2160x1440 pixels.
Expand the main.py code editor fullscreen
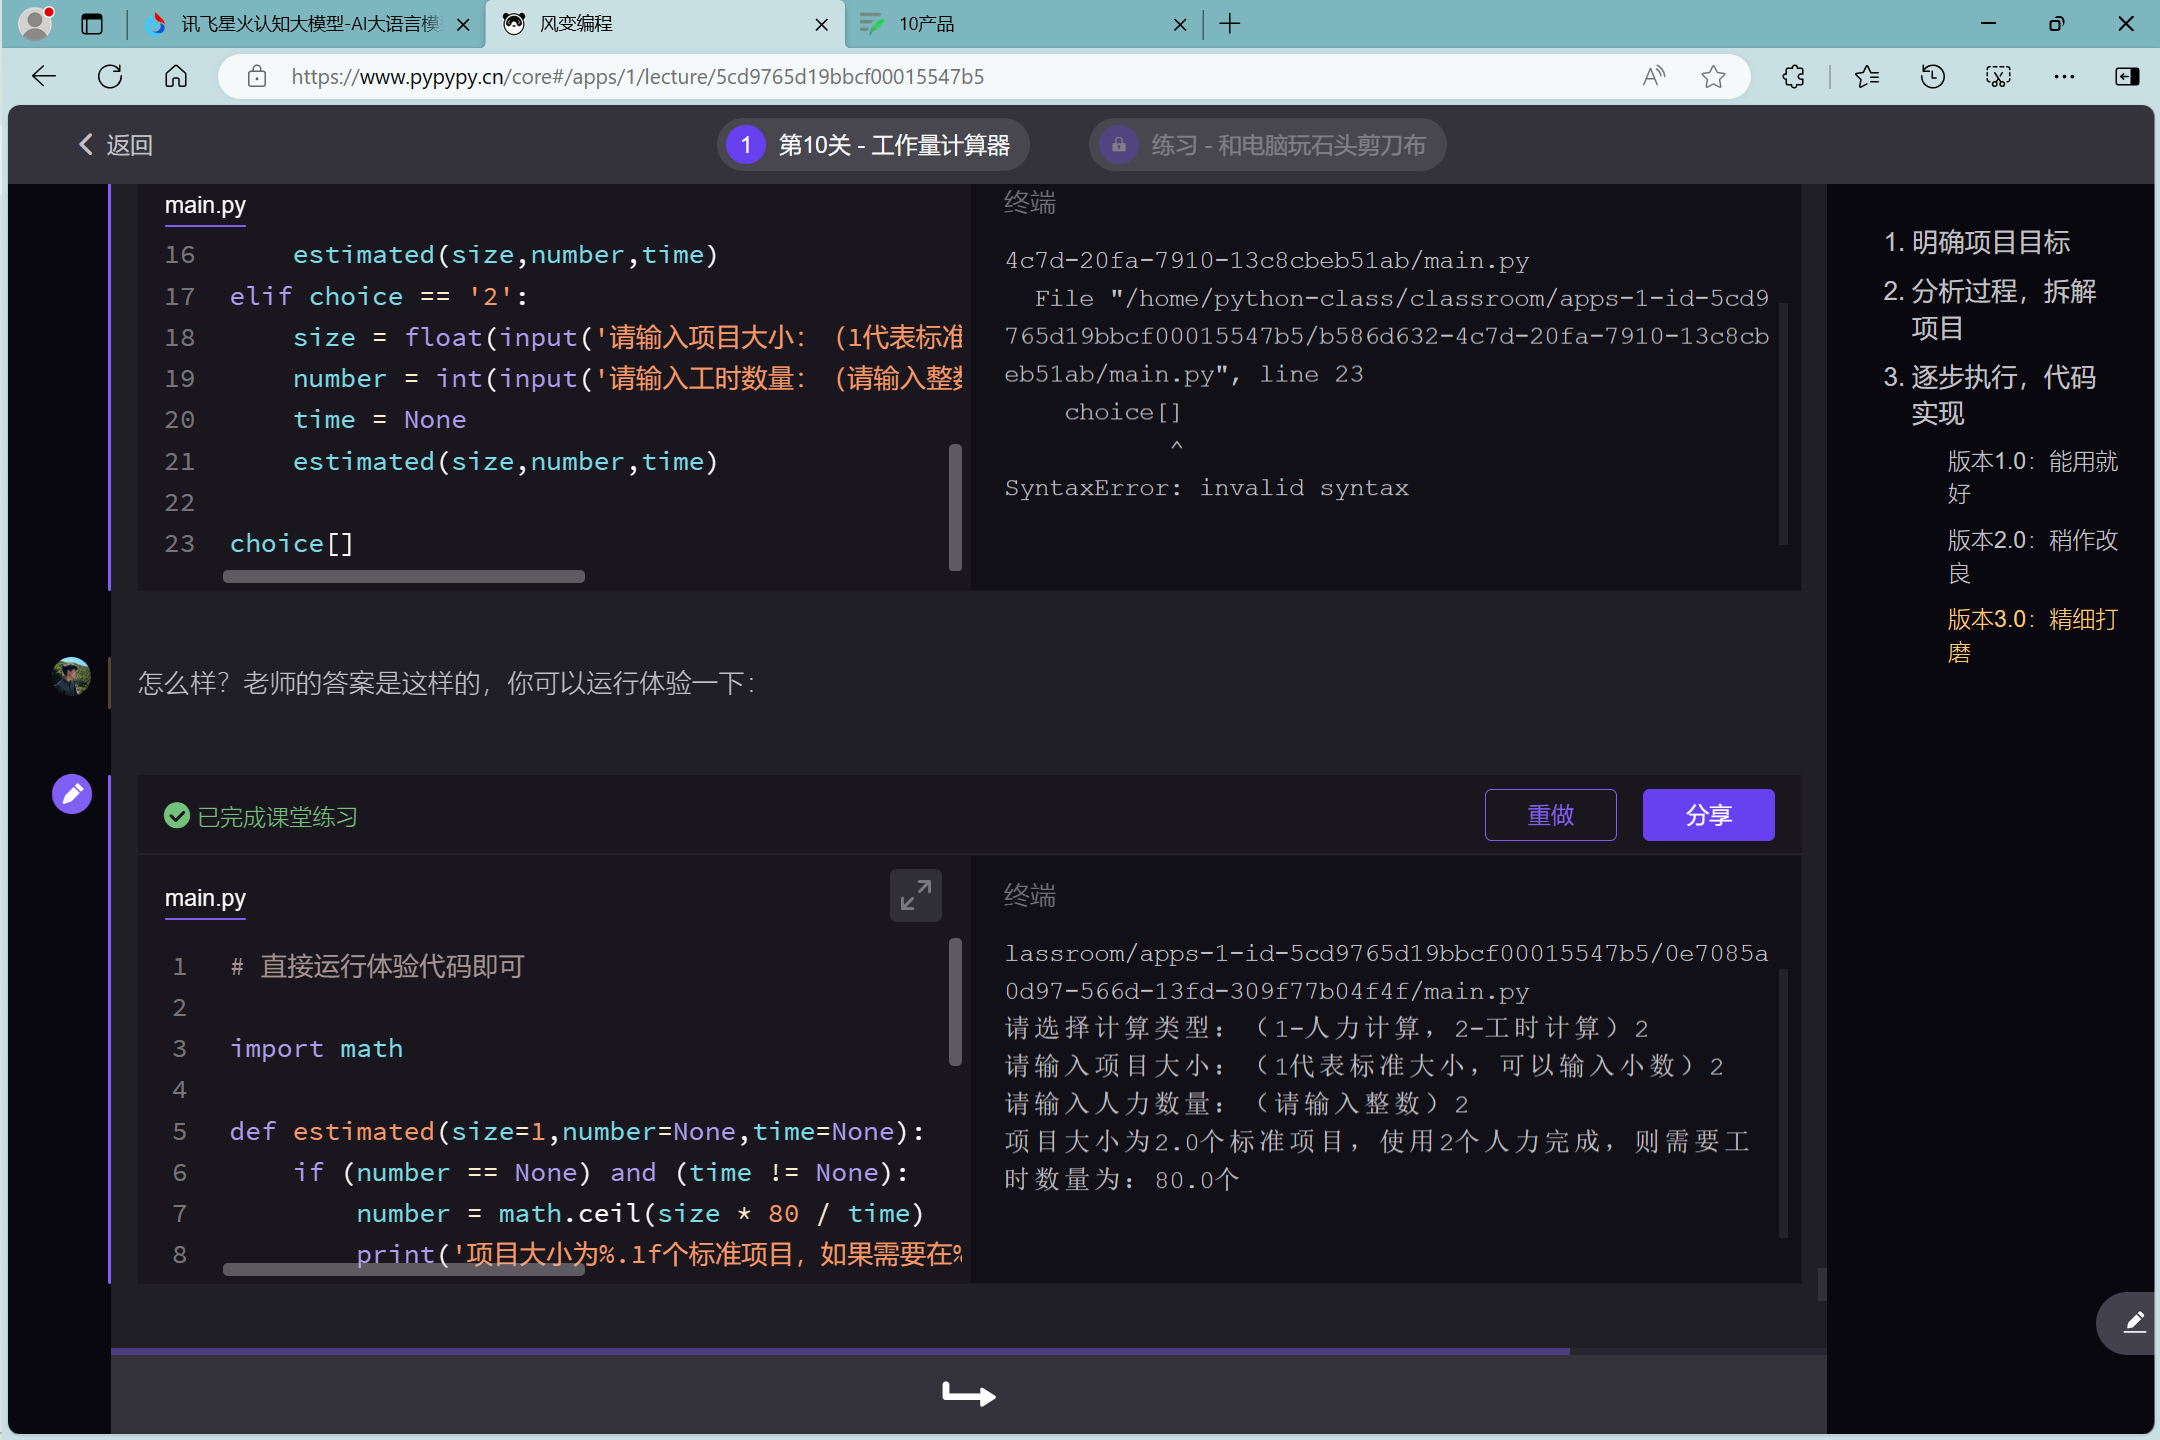click(x=915, y=895)
